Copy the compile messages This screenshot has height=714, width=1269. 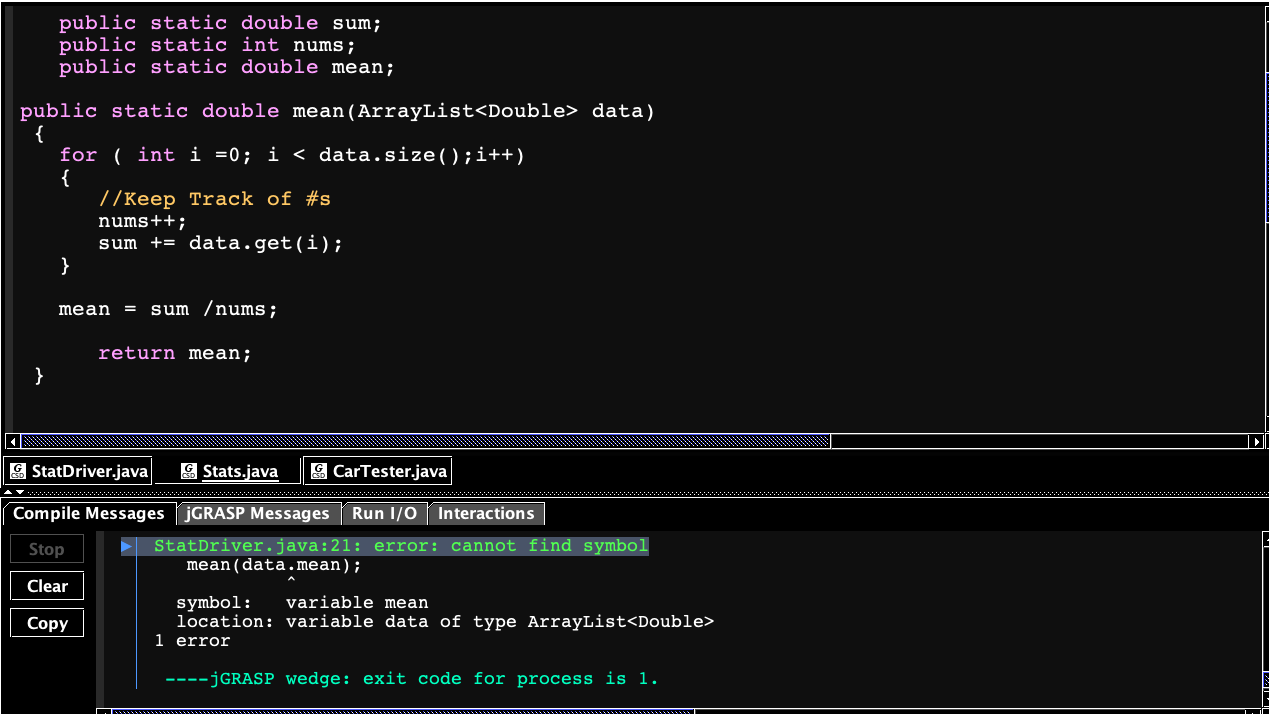pos(47,623)
